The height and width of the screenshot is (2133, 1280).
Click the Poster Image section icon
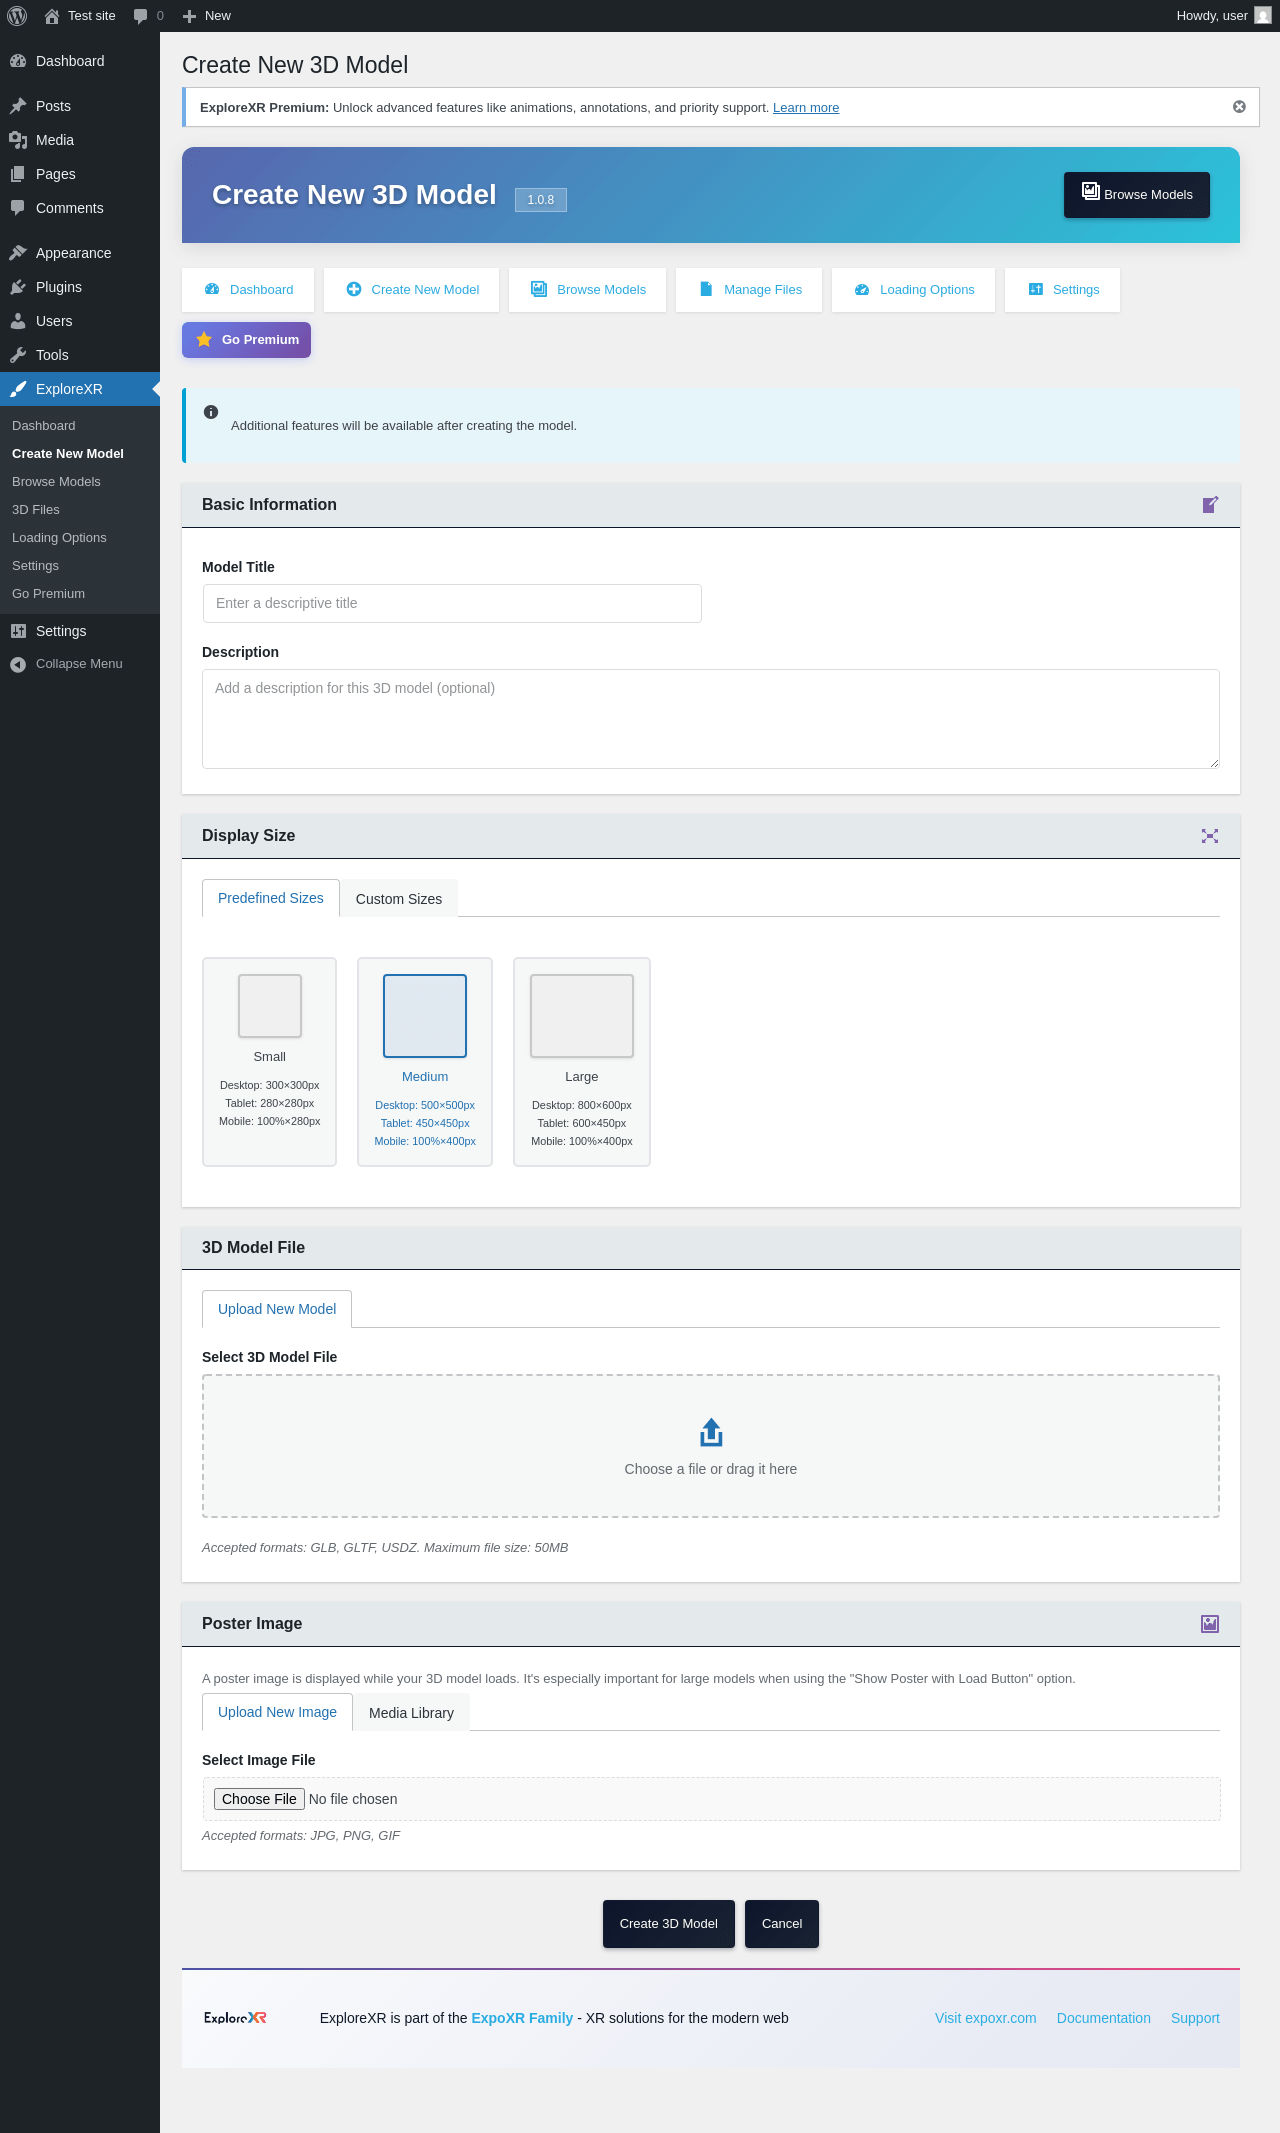pos(1210,1624)
